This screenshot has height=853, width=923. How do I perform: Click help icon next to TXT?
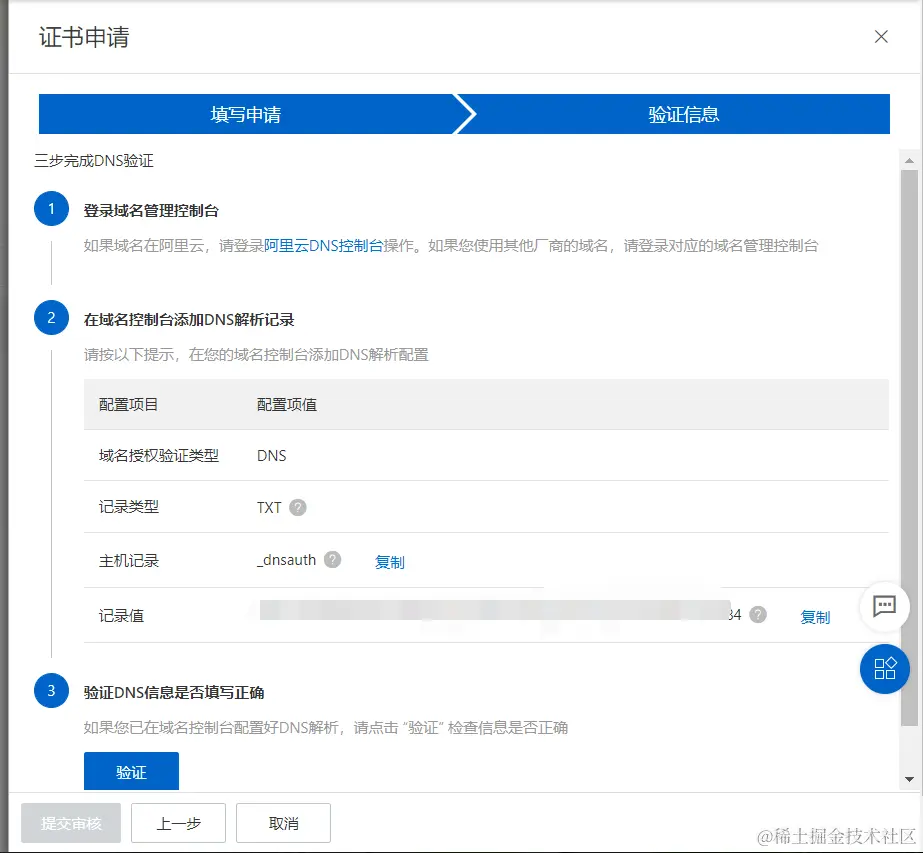298,507
